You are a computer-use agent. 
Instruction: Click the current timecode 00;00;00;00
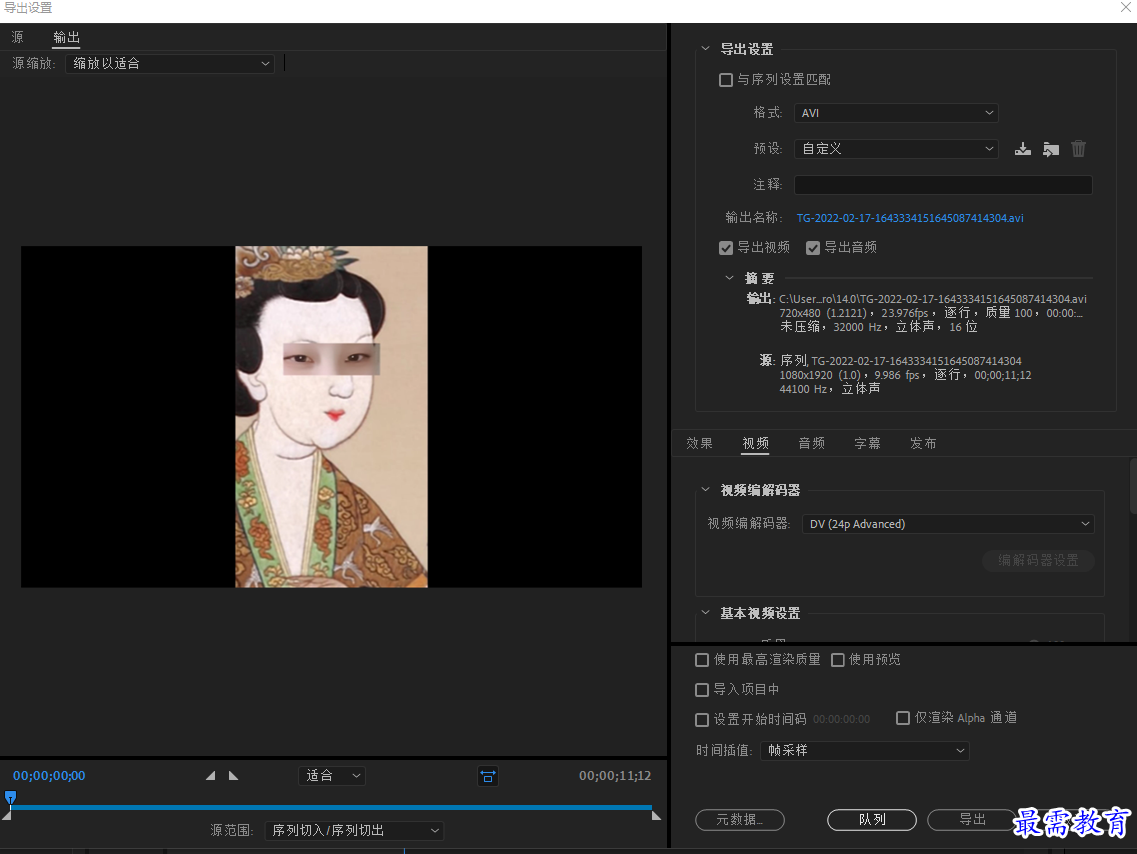(49, 776)
